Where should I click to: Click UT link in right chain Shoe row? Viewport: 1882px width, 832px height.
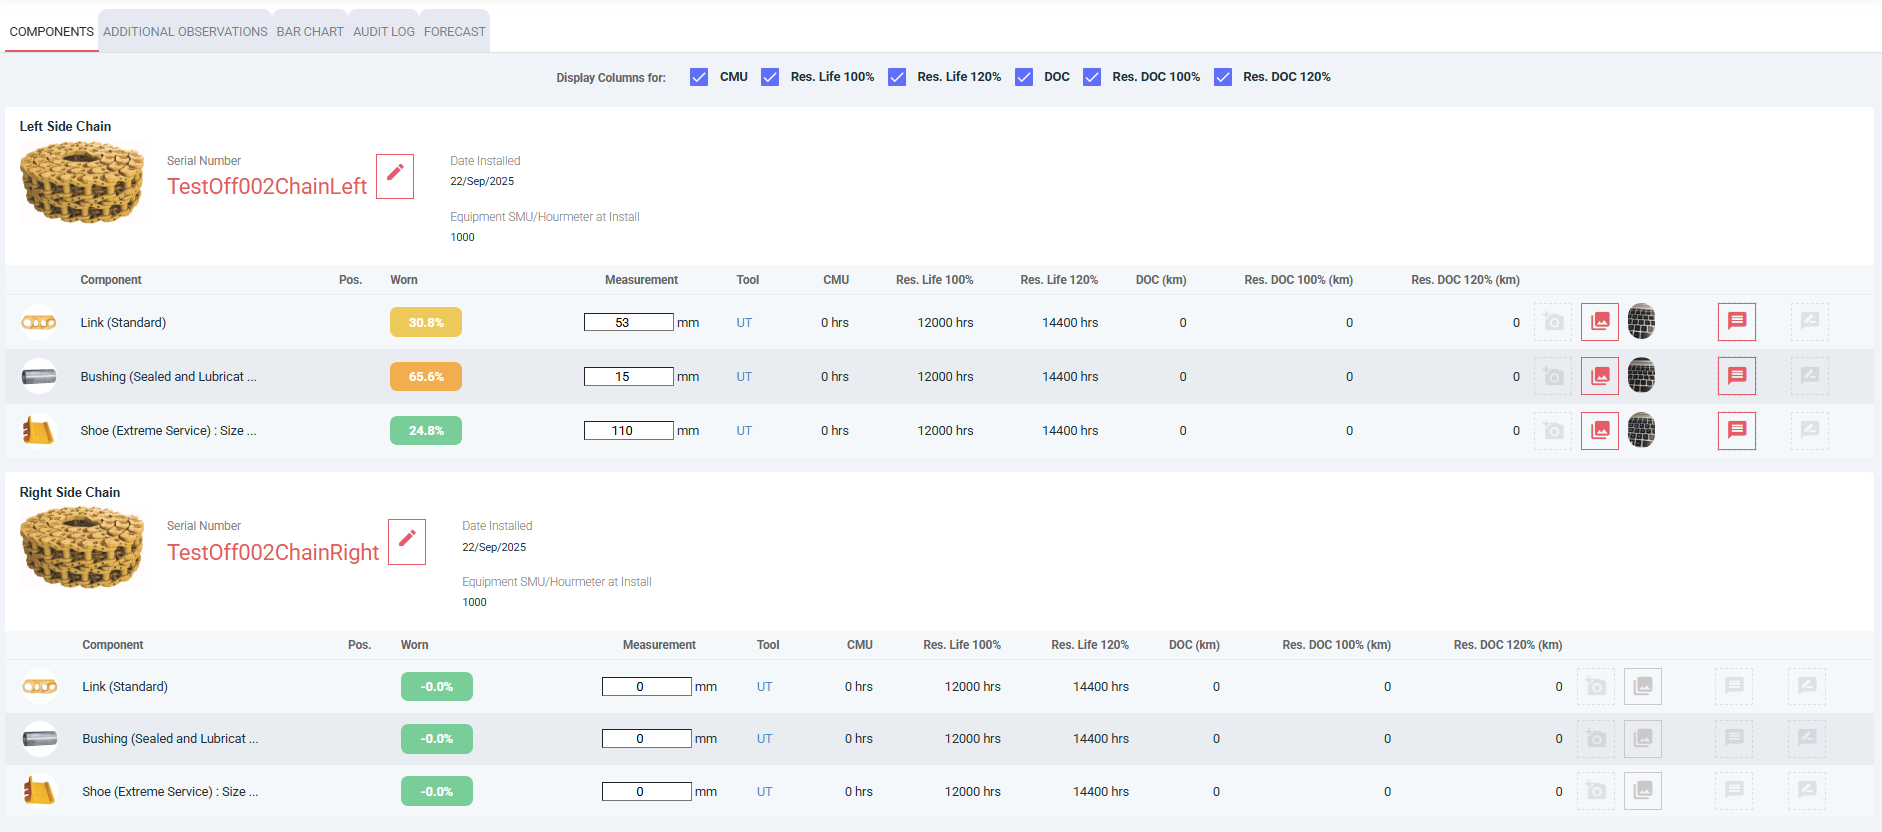(764, 792)
